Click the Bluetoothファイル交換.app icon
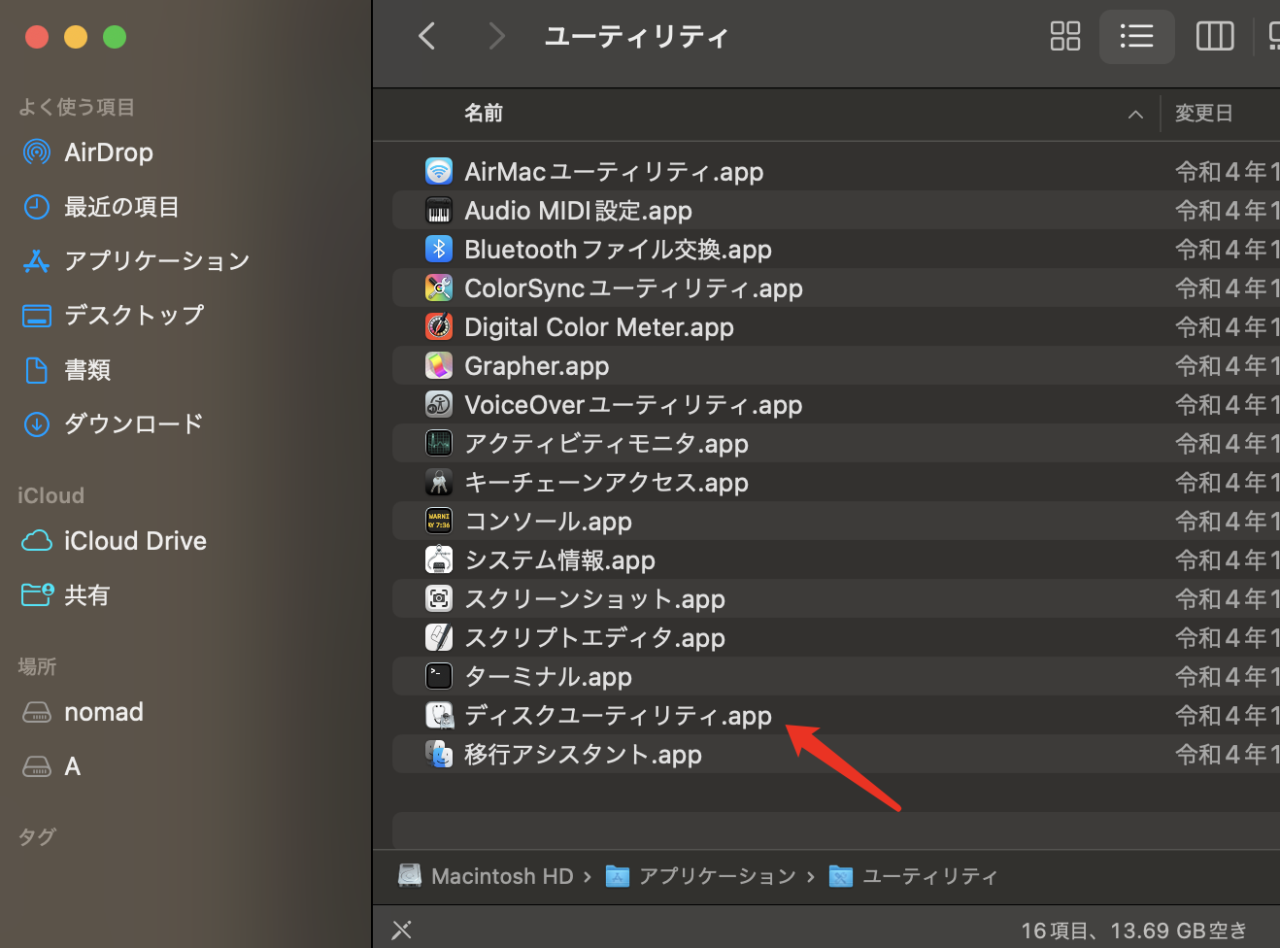The height and width of the screenshot is (948, 1280). coord(439,249)
